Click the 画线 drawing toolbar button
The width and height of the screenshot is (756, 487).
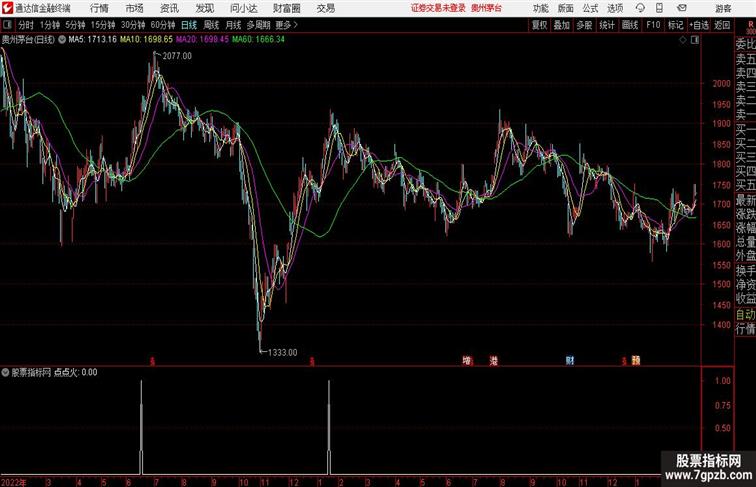tap(630, 25)
